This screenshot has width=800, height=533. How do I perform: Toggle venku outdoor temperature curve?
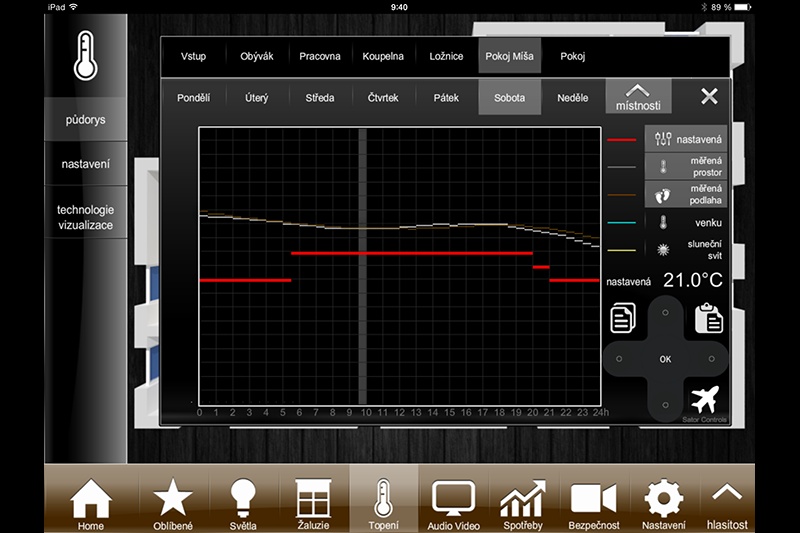click(x=686, y=222)
